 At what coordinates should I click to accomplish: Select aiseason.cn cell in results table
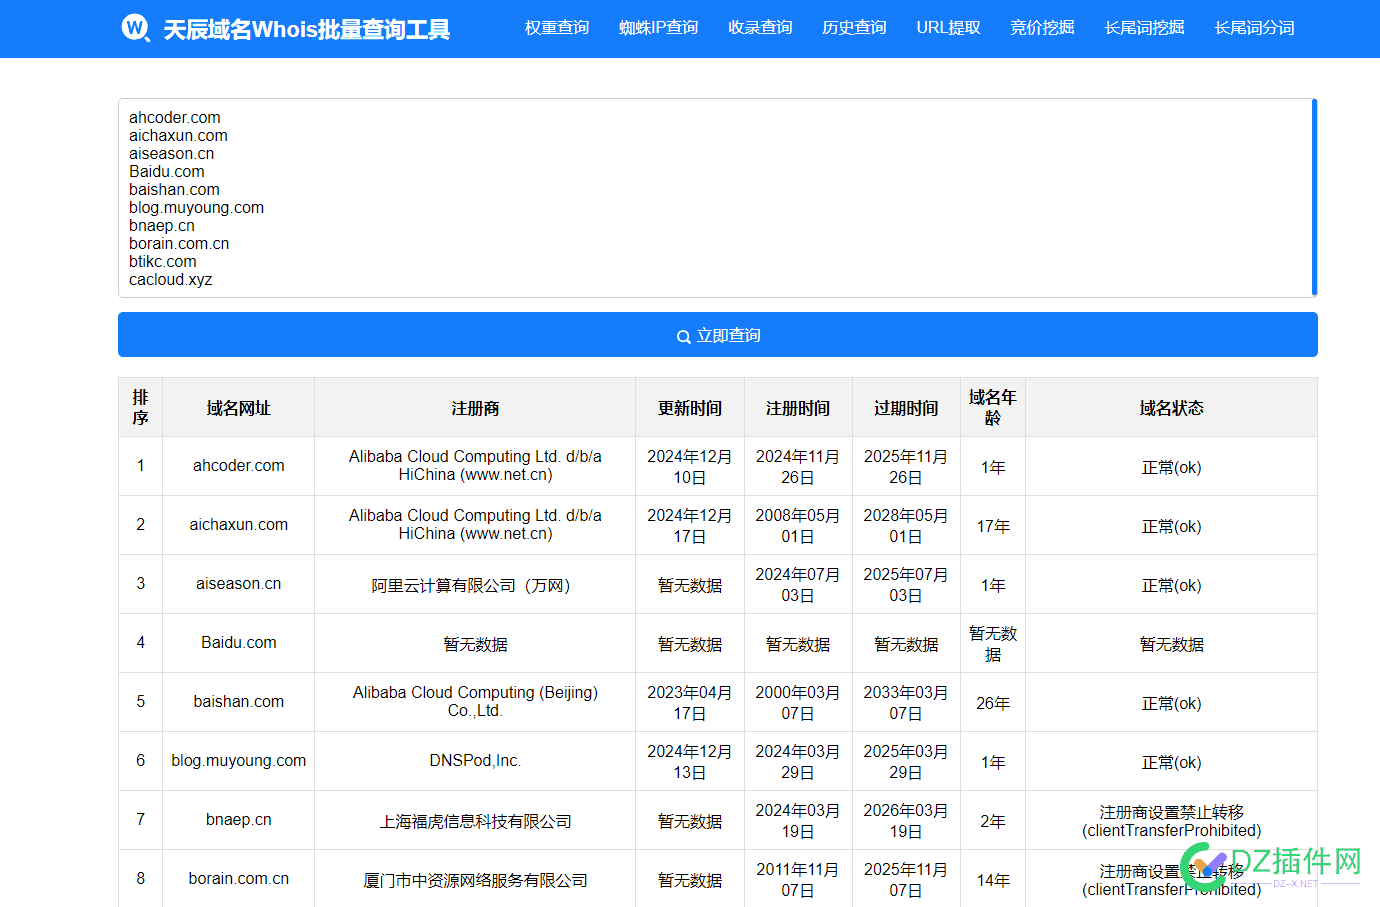coord(238,584)
